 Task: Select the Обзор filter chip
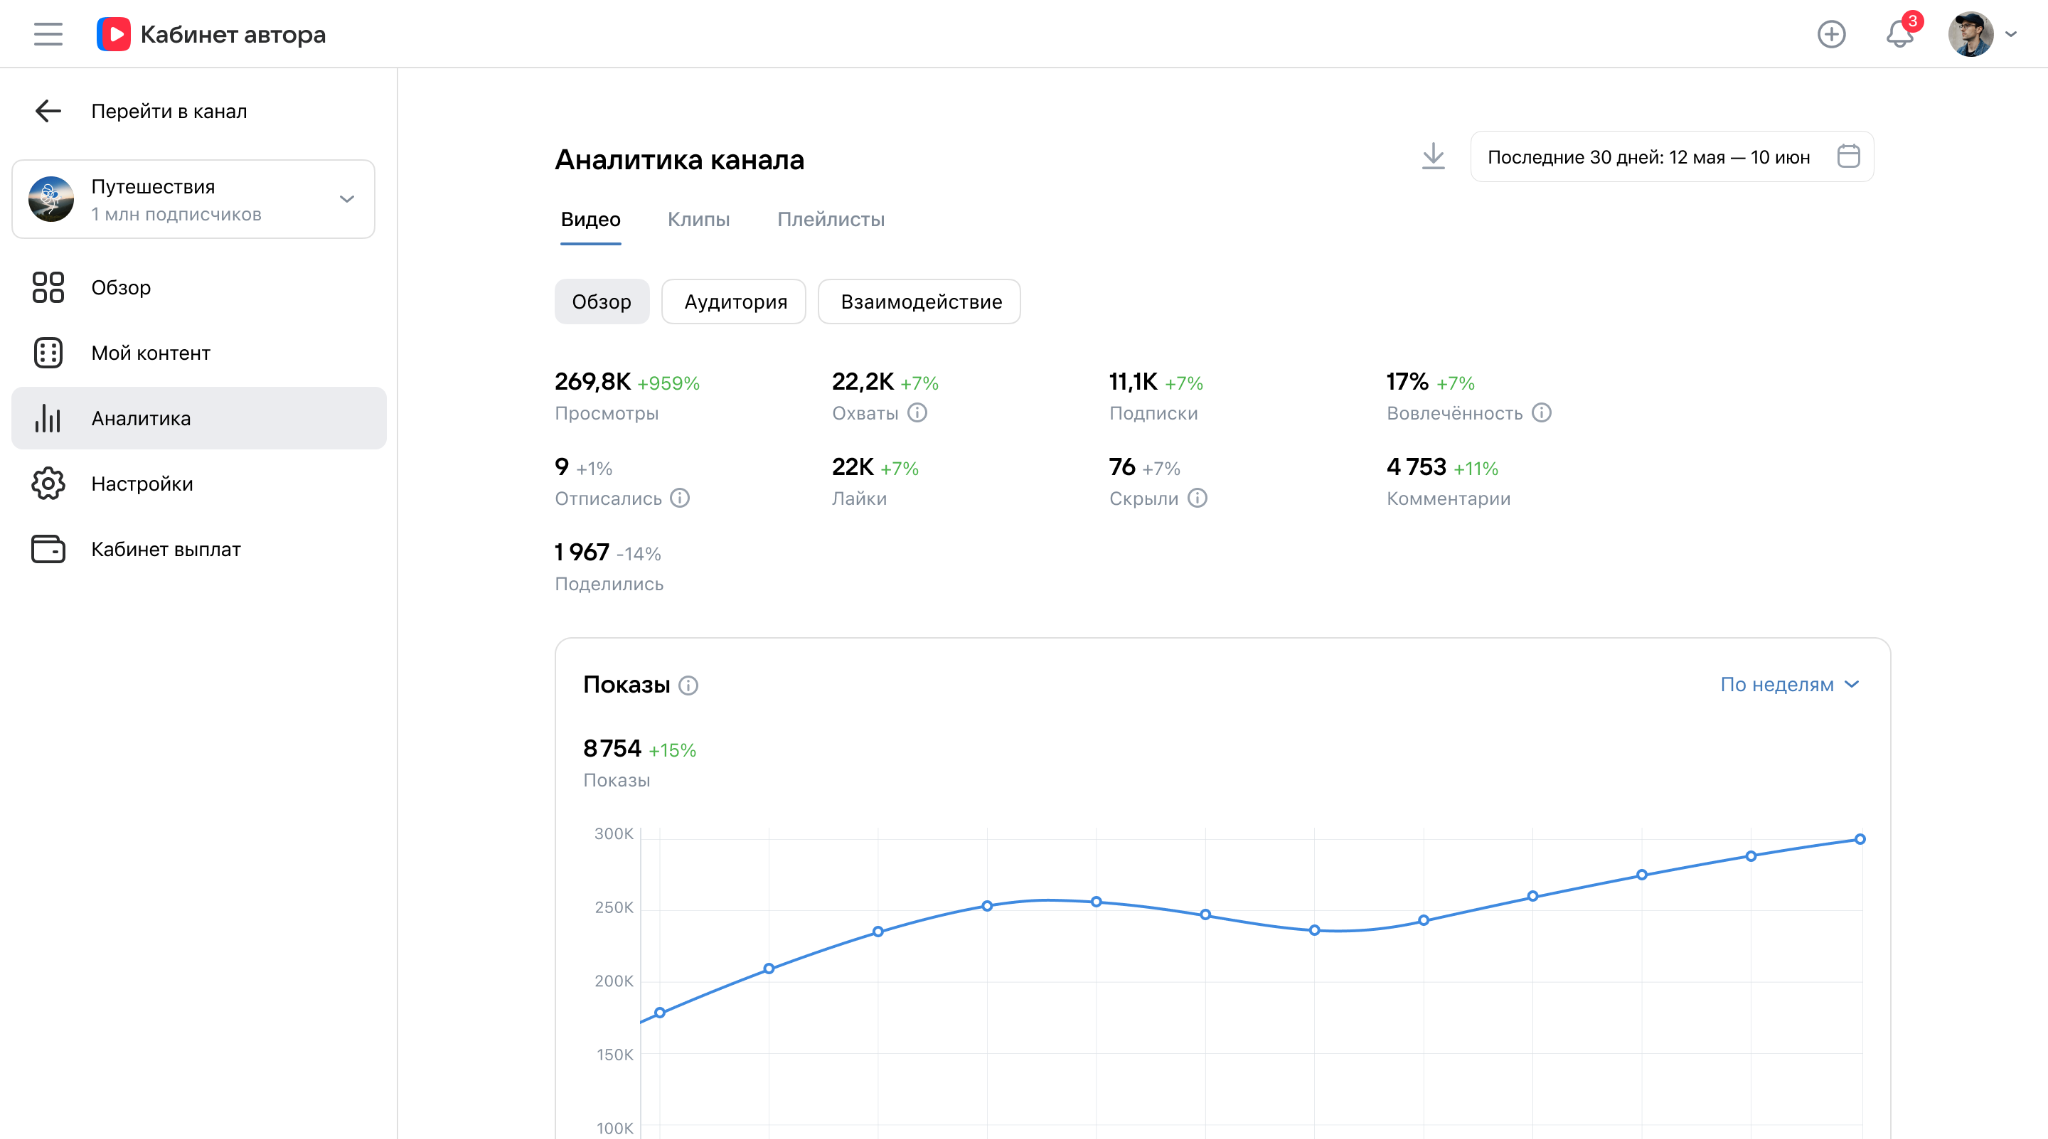click(x=601, y=302)
